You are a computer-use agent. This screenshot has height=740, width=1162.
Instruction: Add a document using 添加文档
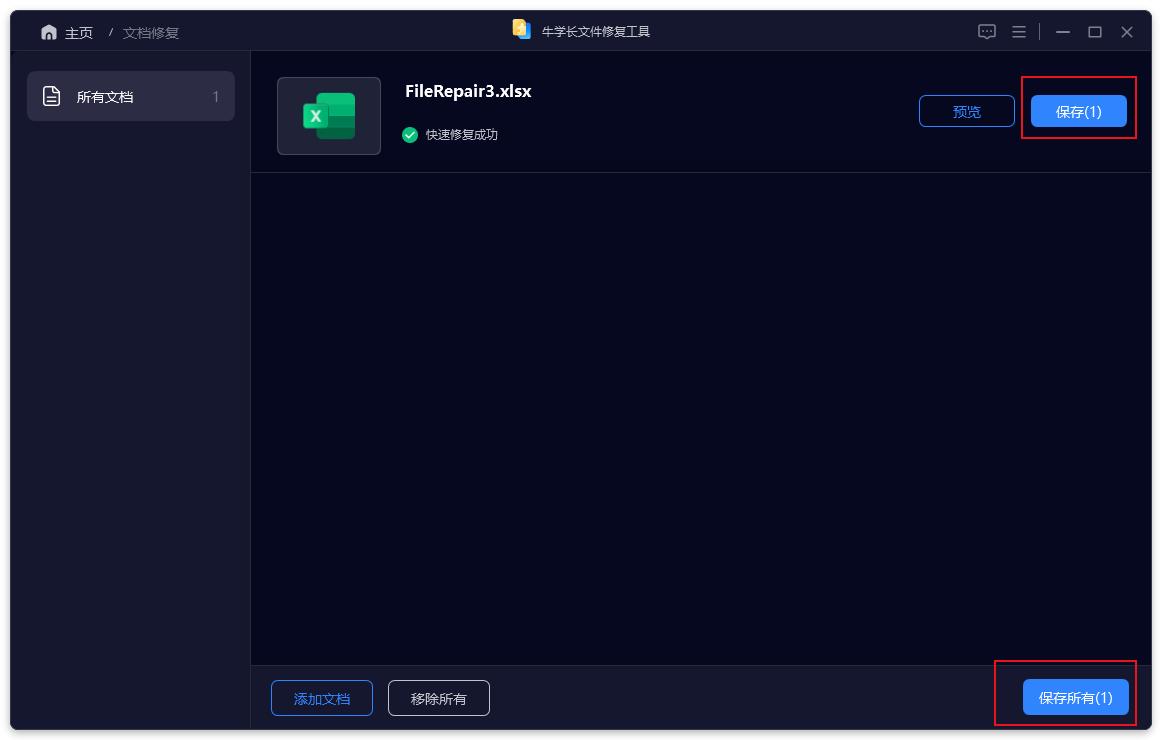[321, 697]
